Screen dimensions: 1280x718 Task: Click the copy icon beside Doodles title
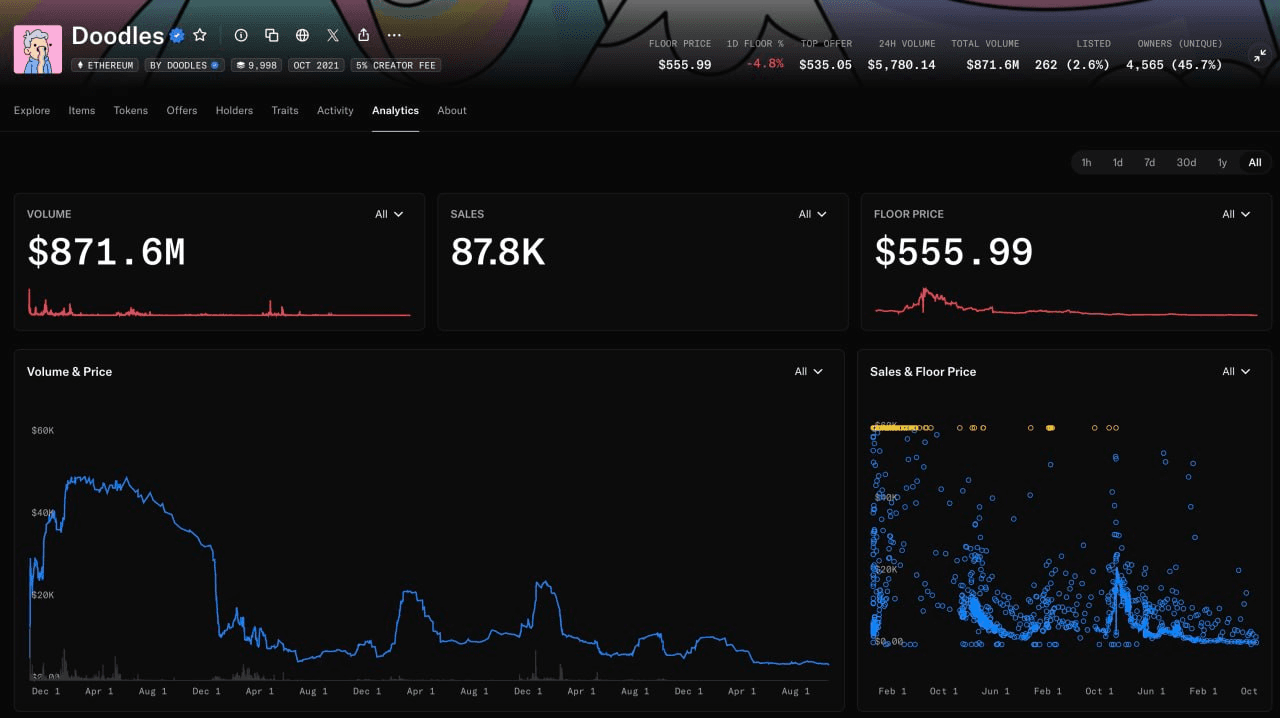[x=271, y=35]
